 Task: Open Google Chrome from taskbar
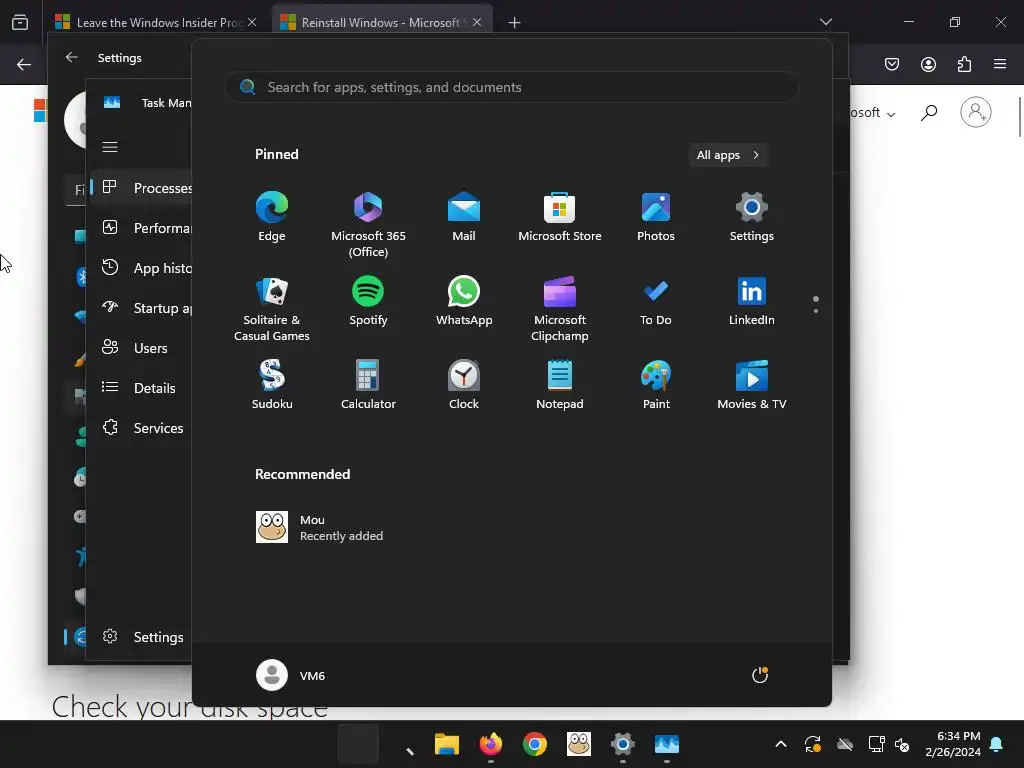[535, 744]
